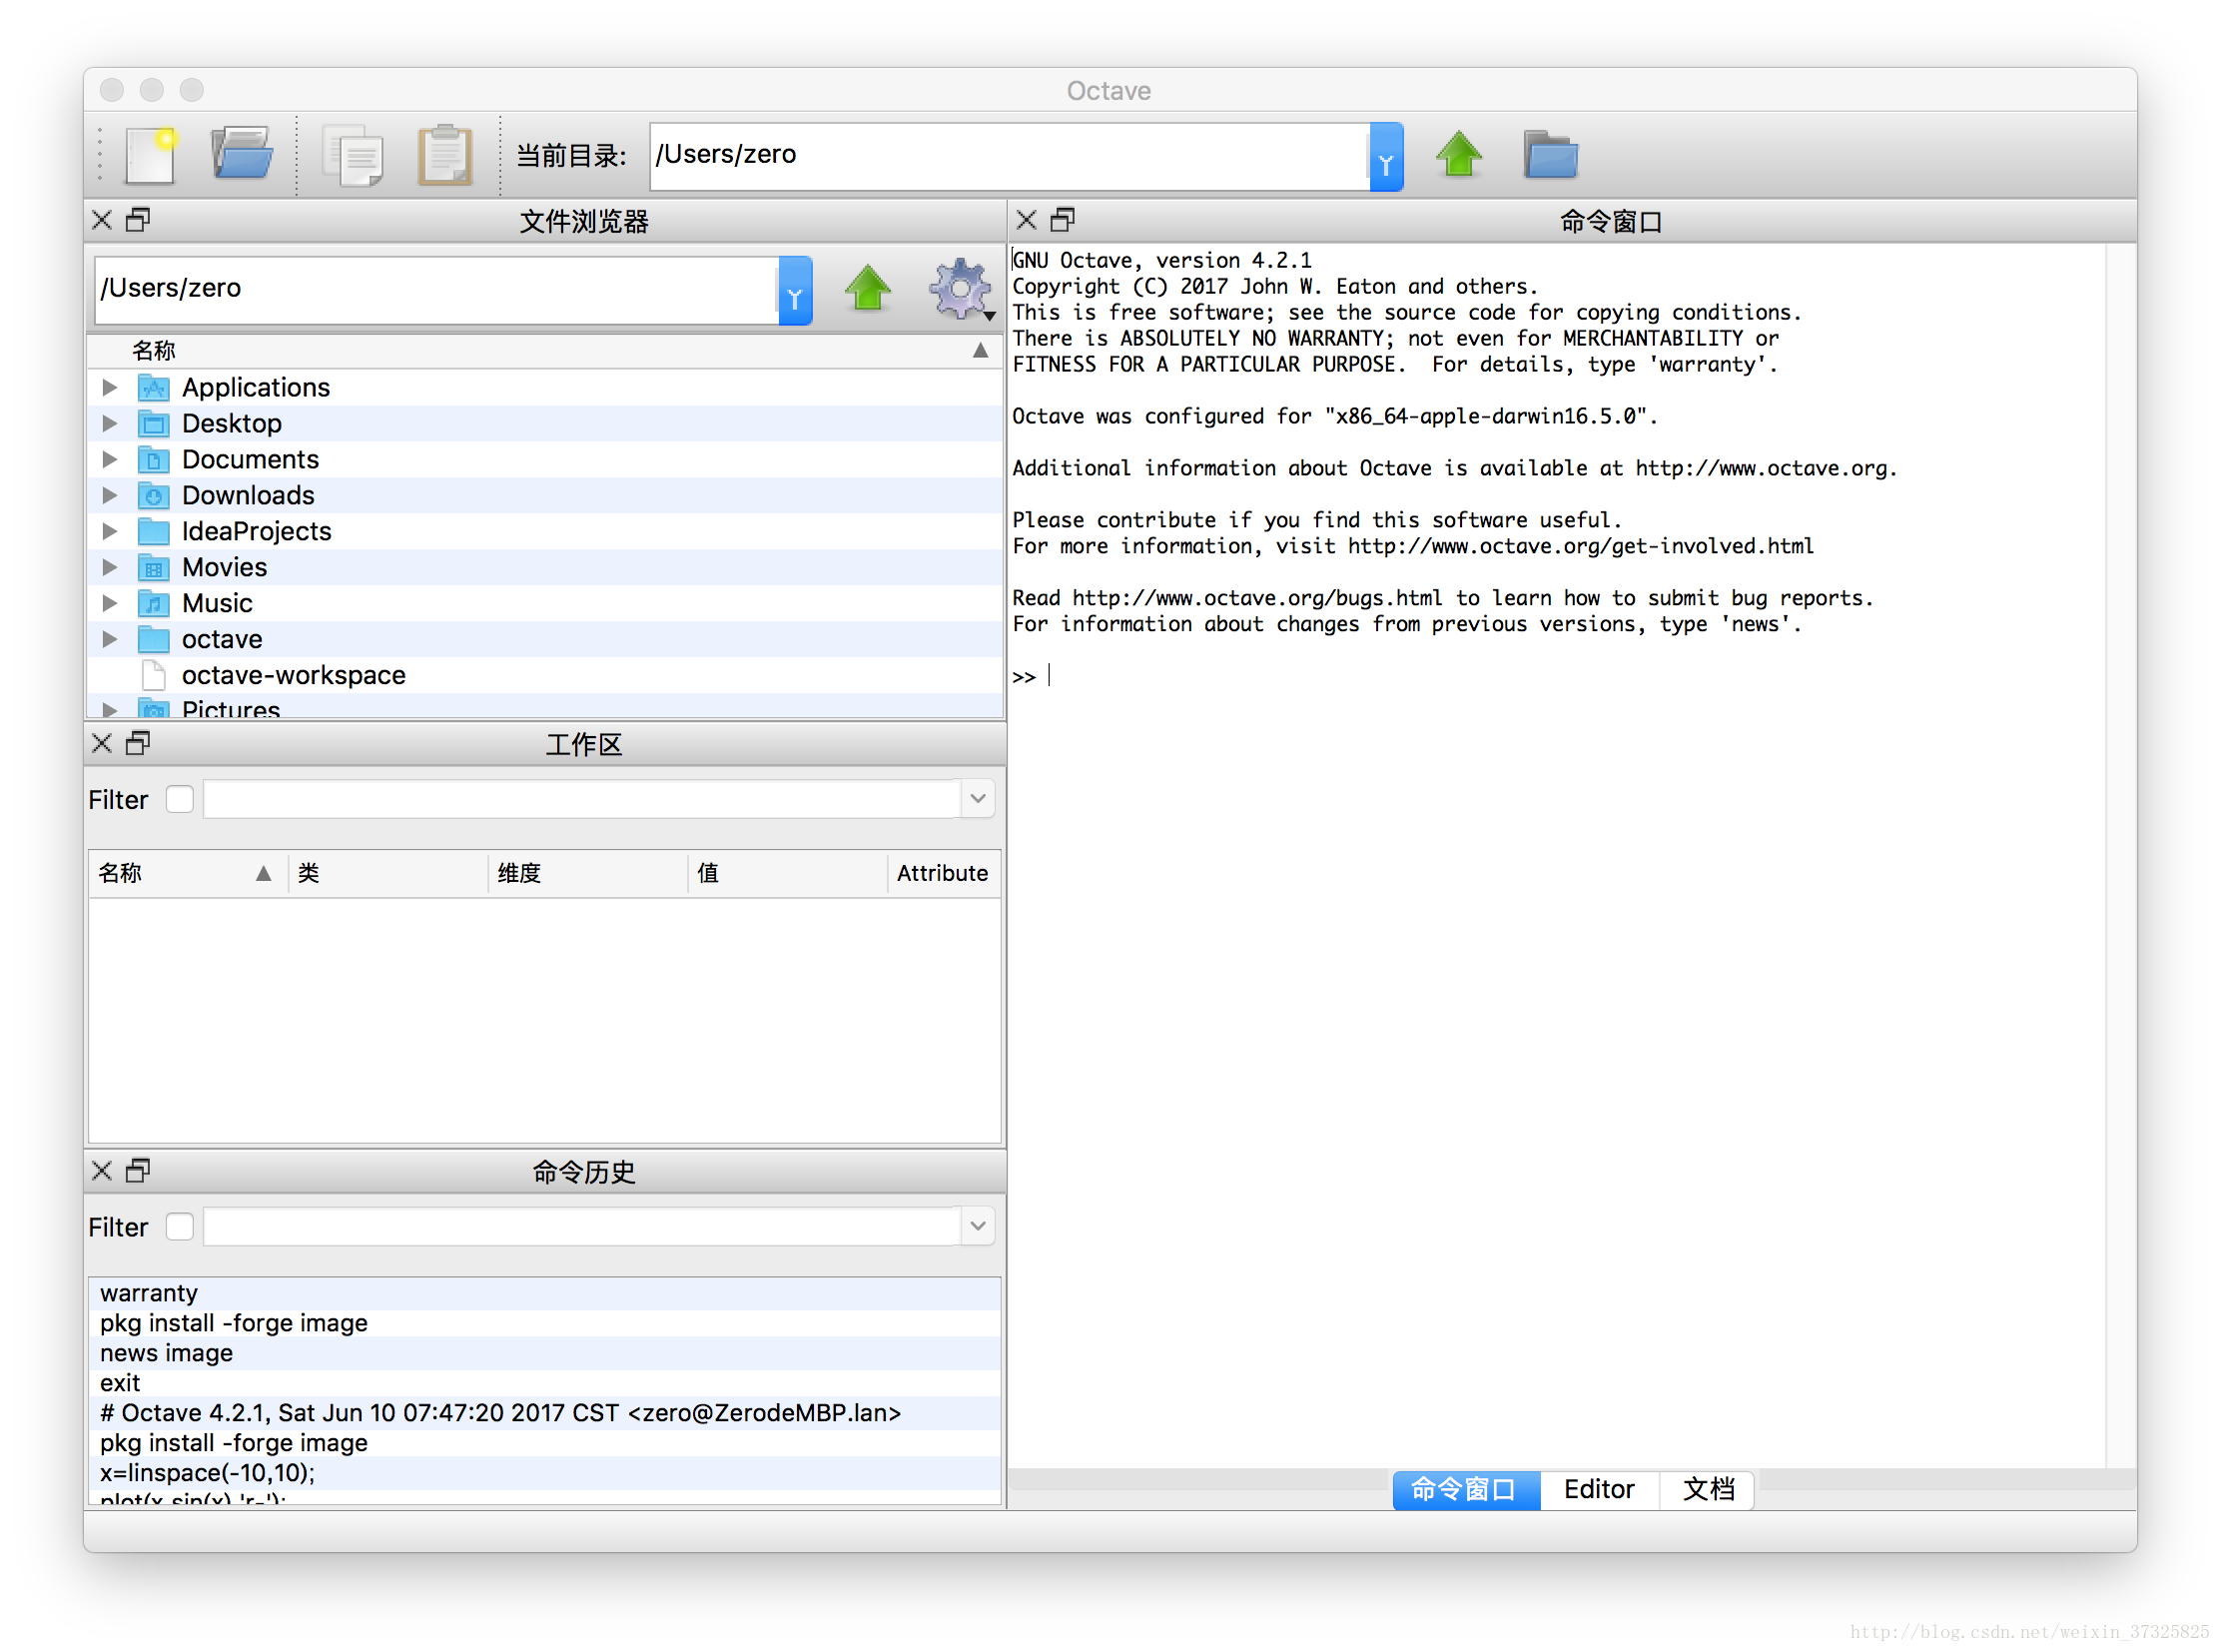This screenshot has width=2221, height=1652.
Task: Open command history filter dropdown arrow
Action: (978, 1226)
